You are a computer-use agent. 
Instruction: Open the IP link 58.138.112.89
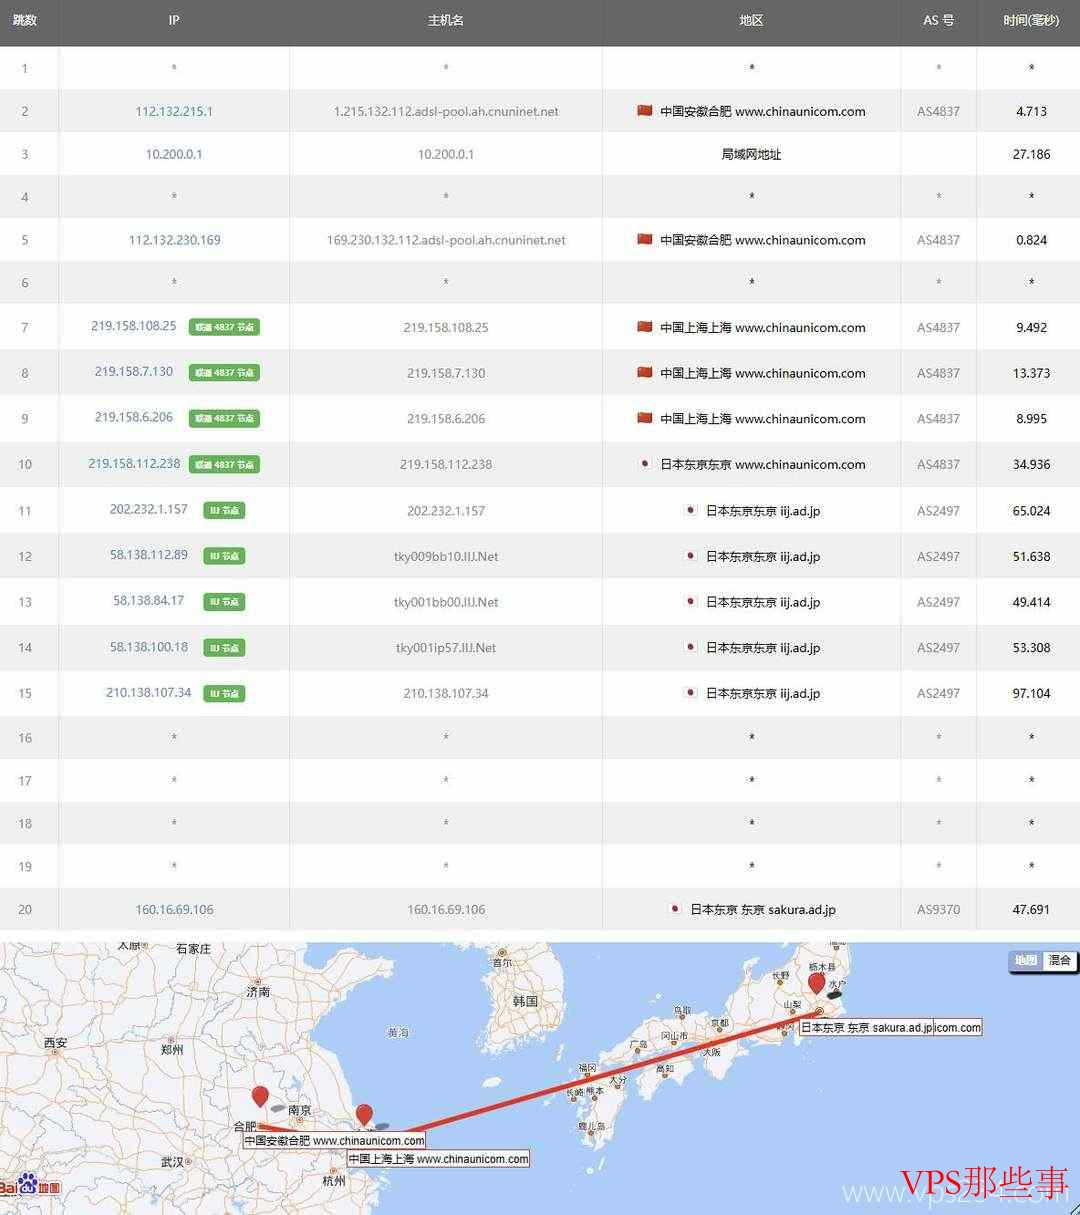(x=149, y=555)
